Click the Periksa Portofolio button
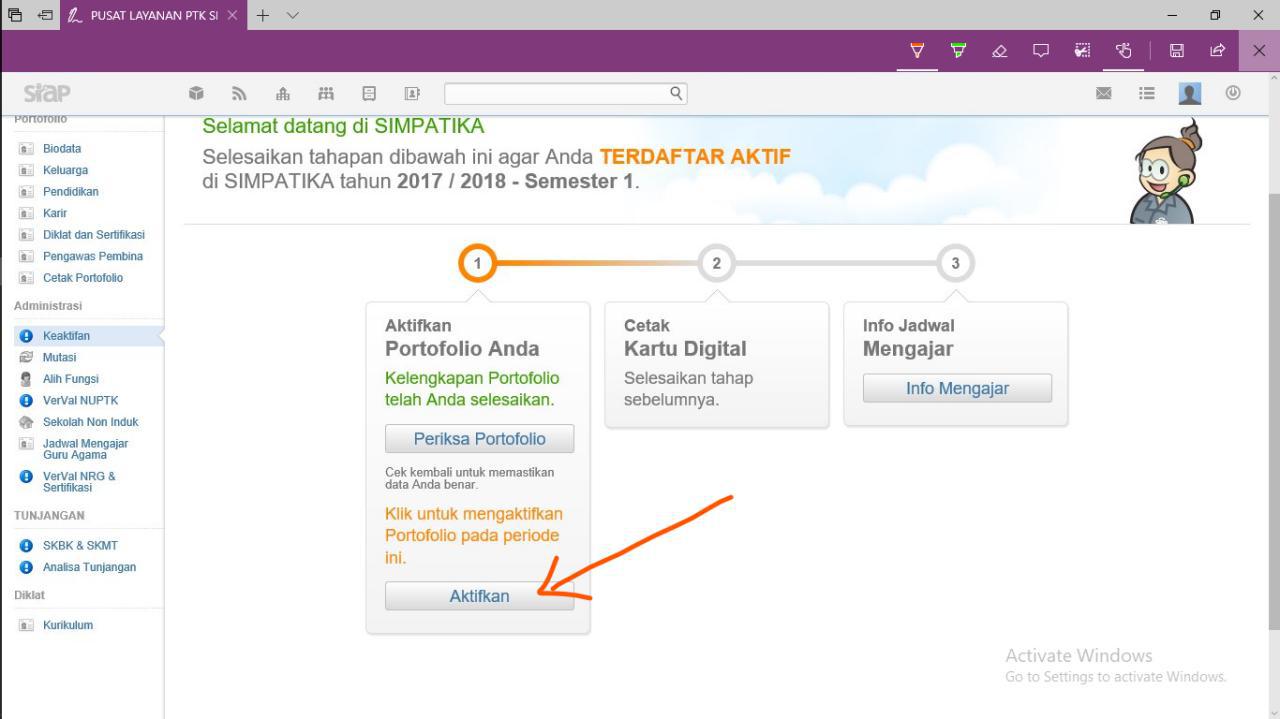The image size is (1280, 719). click(x=480, y=439)
